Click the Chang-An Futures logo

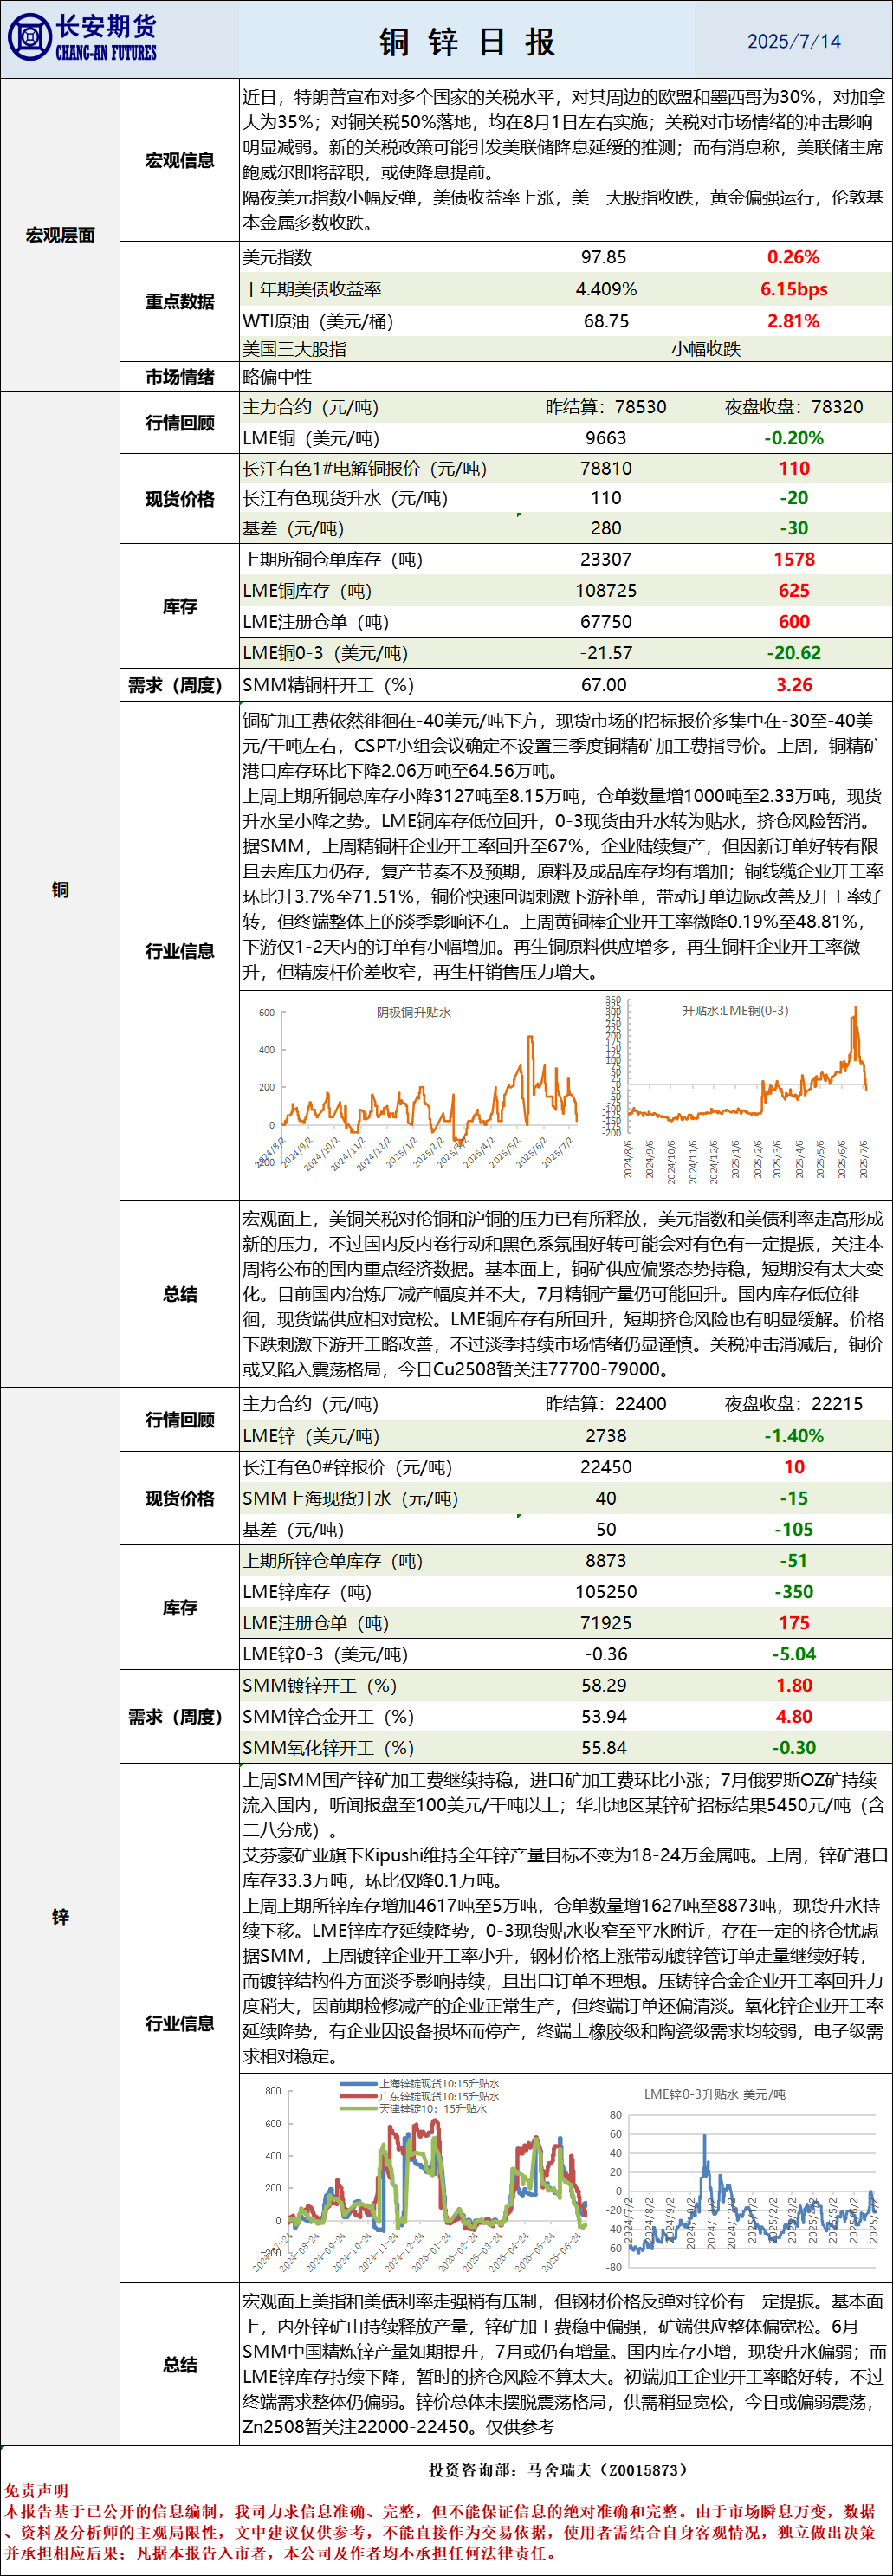pyautogui.click(x=82, y=38)
